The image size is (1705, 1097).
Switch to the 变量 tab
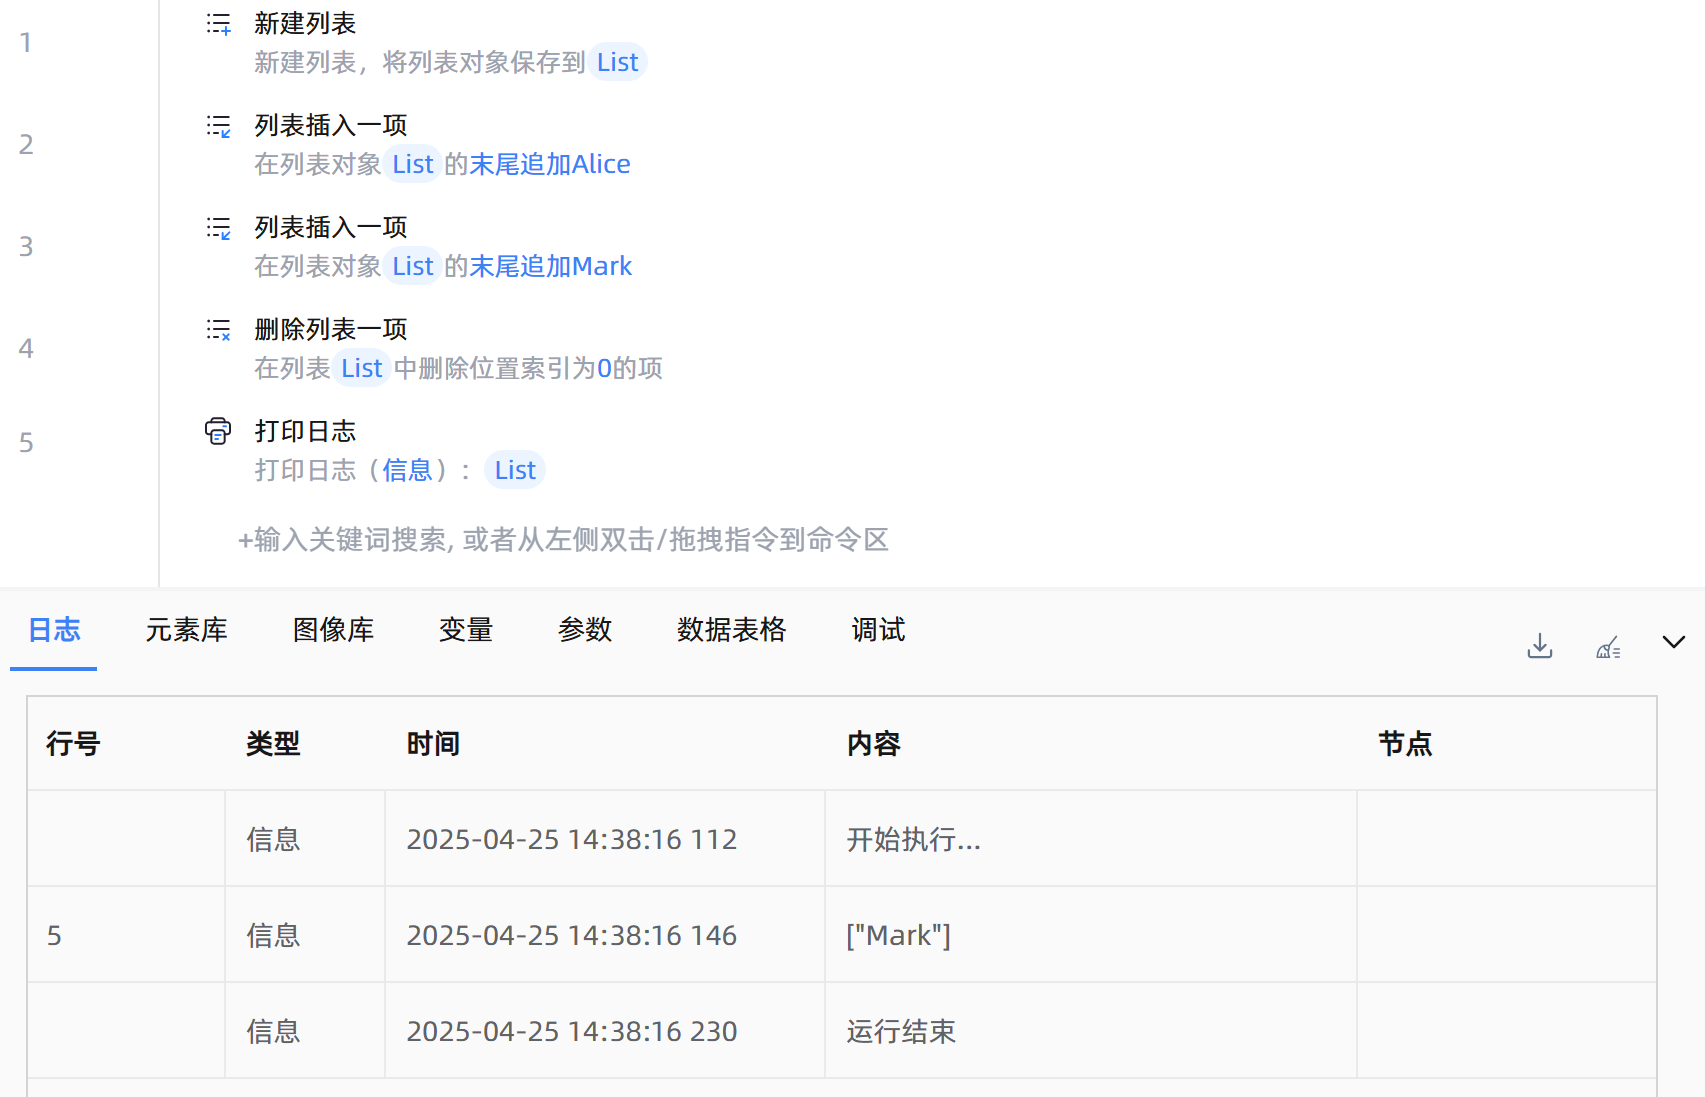tap(466, 630)
